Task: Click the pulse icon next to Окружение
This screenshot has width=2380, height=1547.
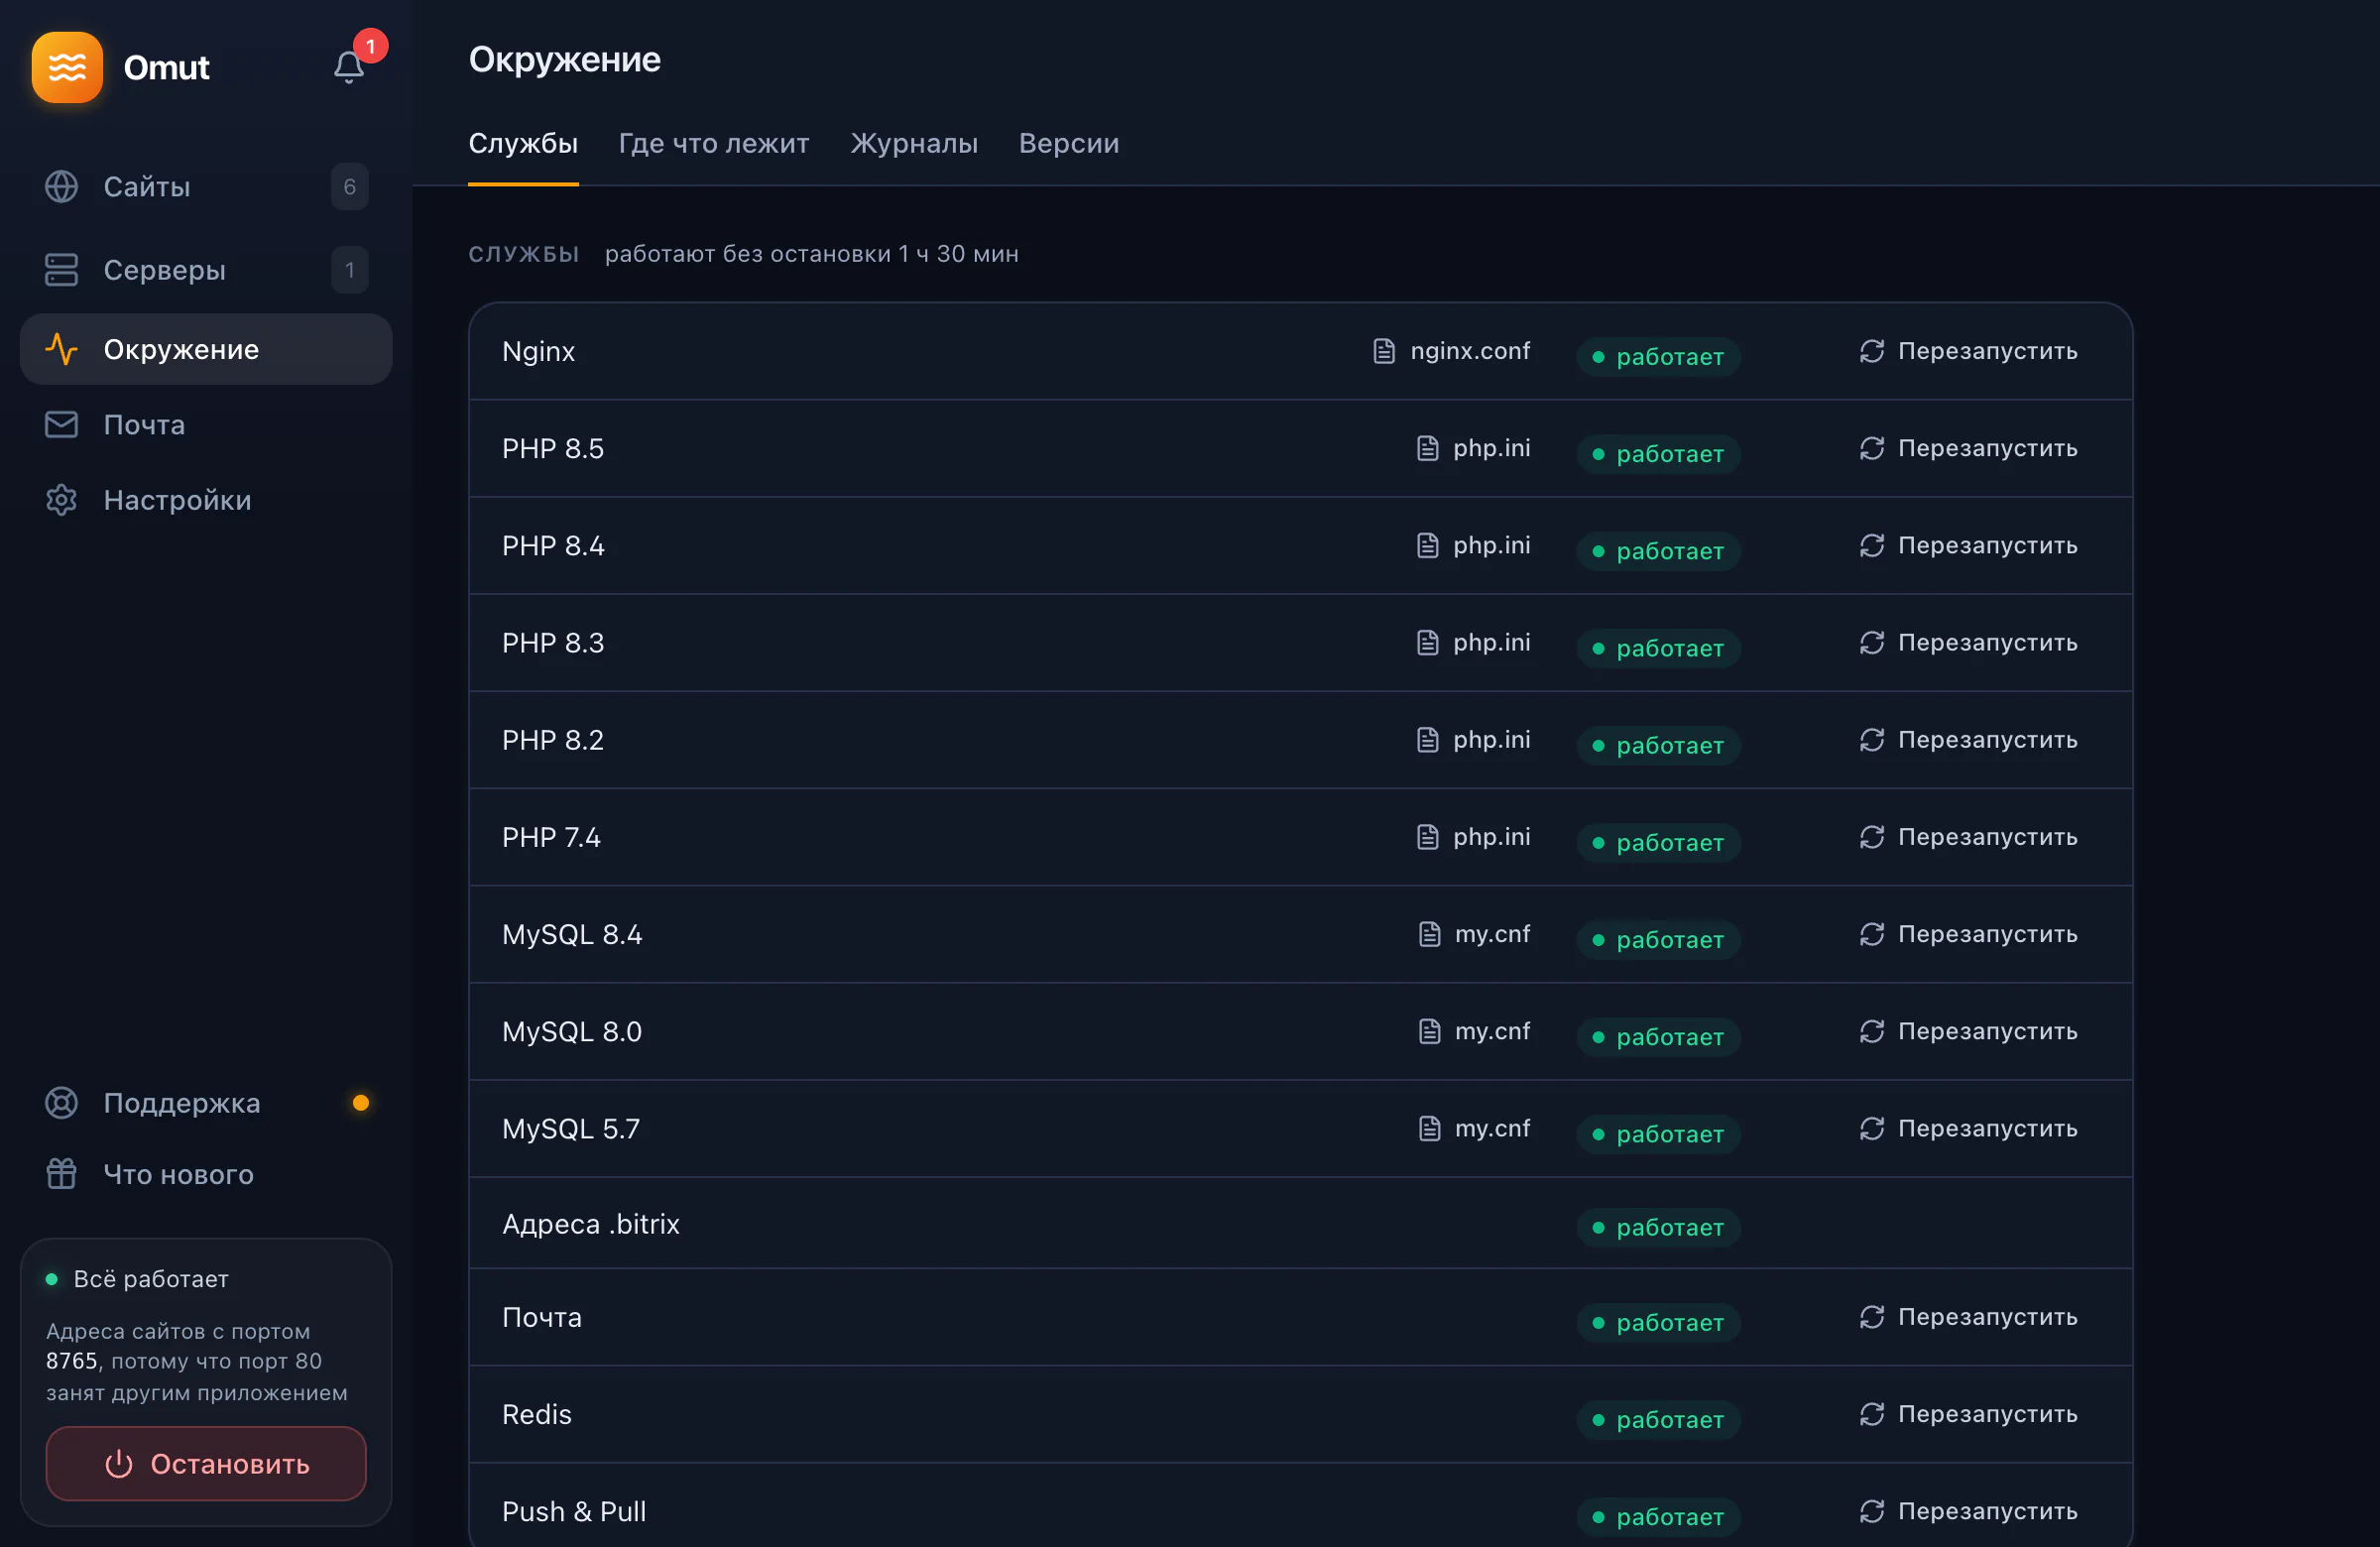Action: coord(61,349)
